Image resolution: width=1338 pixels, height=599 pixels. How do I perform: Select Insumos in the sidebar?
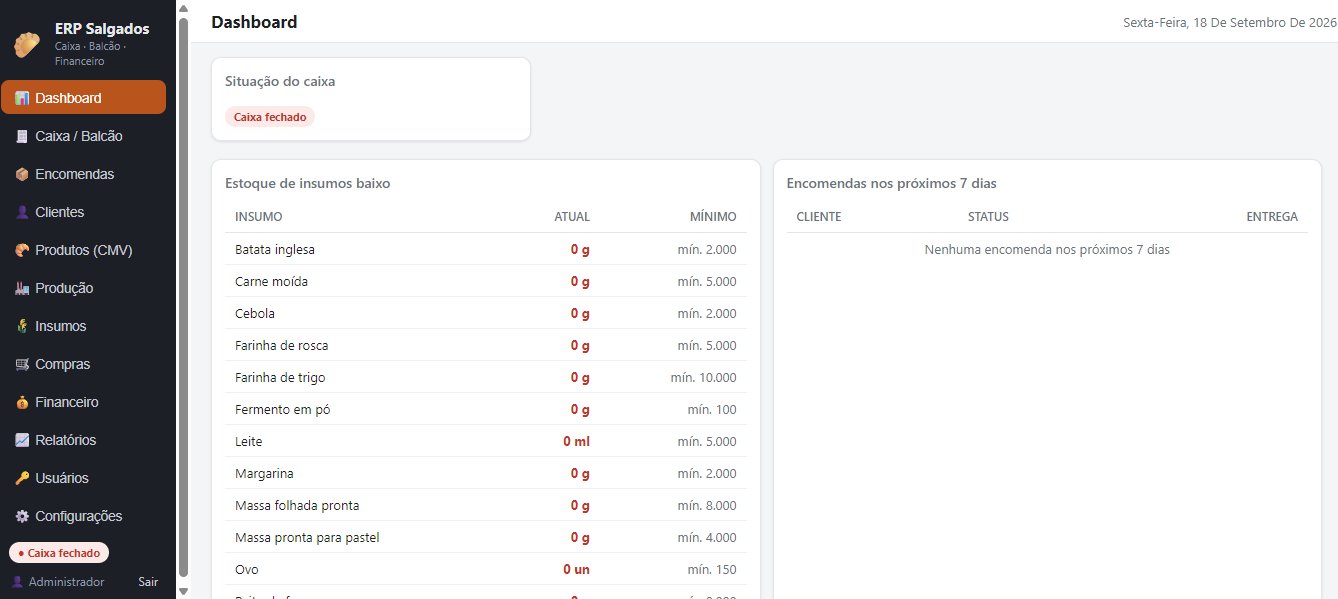(83, 326)
